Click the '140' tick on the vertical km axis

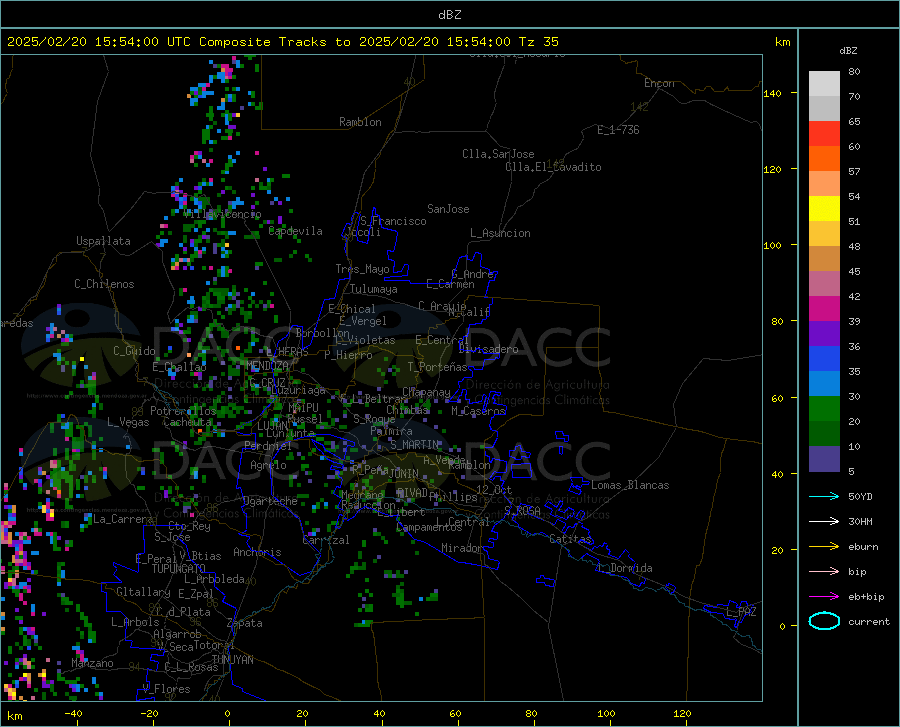coord(772,93)
